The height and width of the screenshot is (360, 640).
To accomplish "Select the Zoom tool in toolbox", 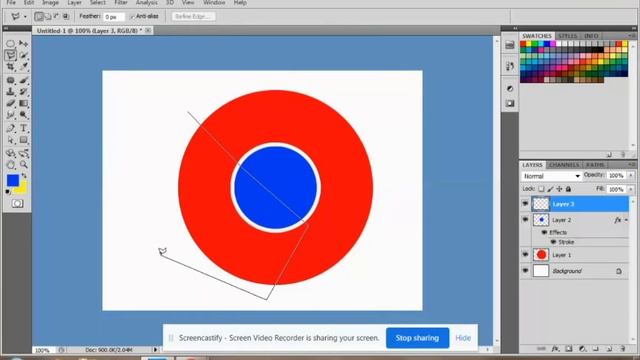I will (x=24, y=165).
